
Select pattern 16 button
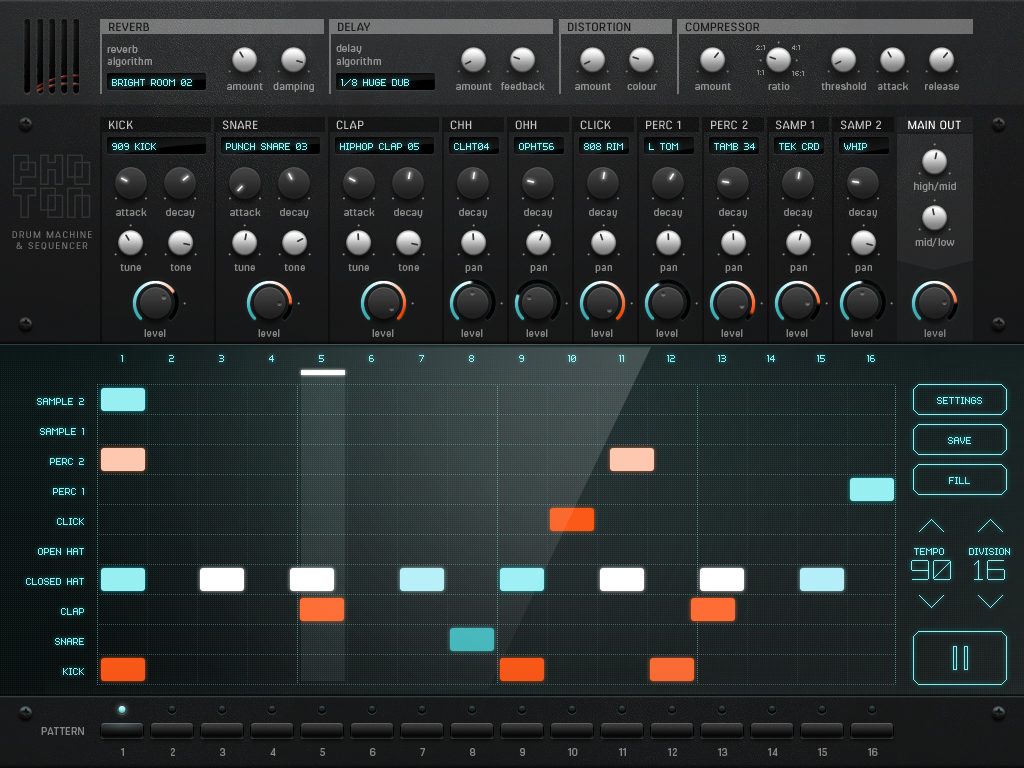872,731
